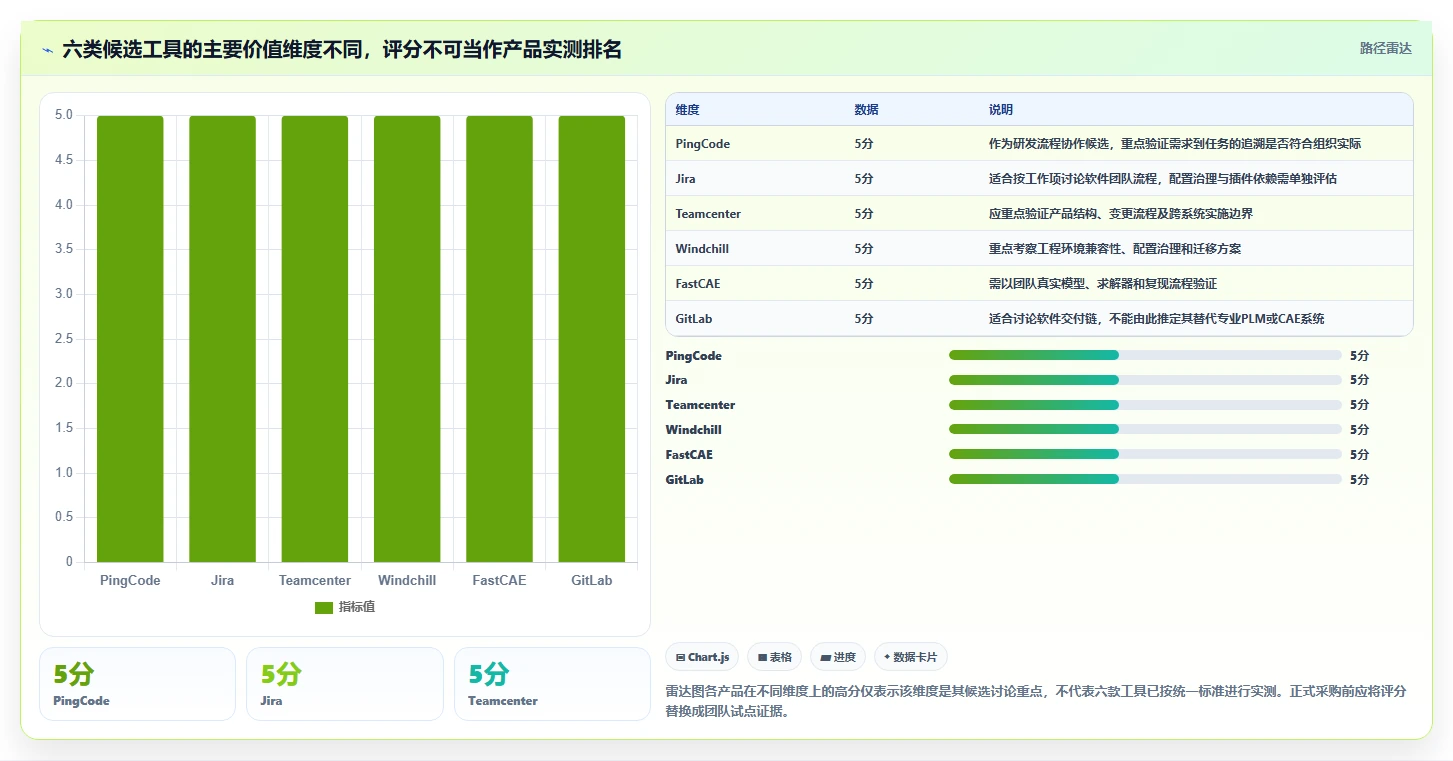Click the 指标值 legend label
Viewport: 1453px width, 761px height.
pyautogui.click(x=356, y=607)
